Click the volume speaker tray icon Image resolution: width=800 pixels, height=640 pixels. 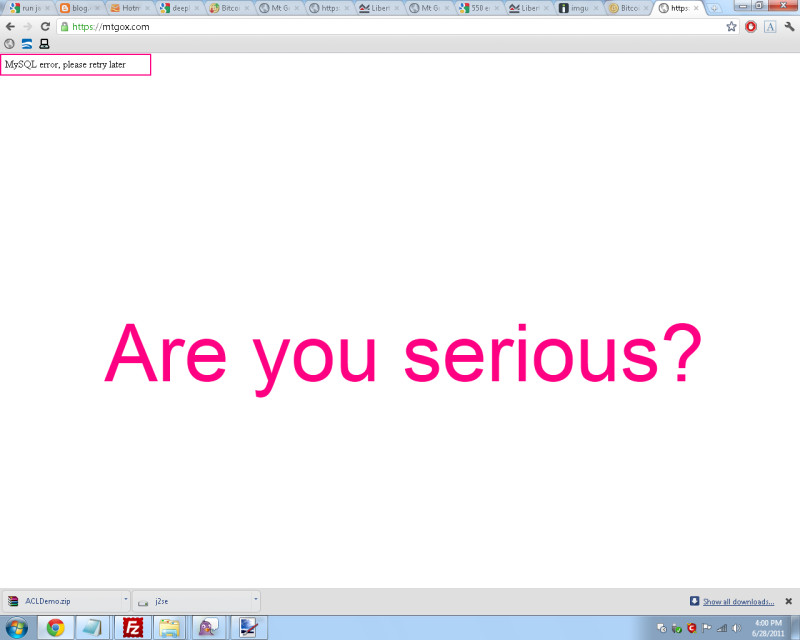coord(736,628)
